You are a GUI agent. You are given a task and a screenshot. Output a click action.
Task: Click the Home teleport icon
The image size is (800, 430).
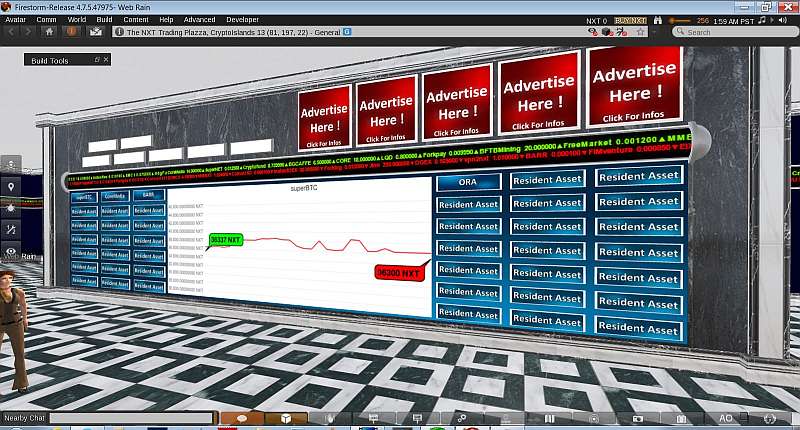coord(49,32)
